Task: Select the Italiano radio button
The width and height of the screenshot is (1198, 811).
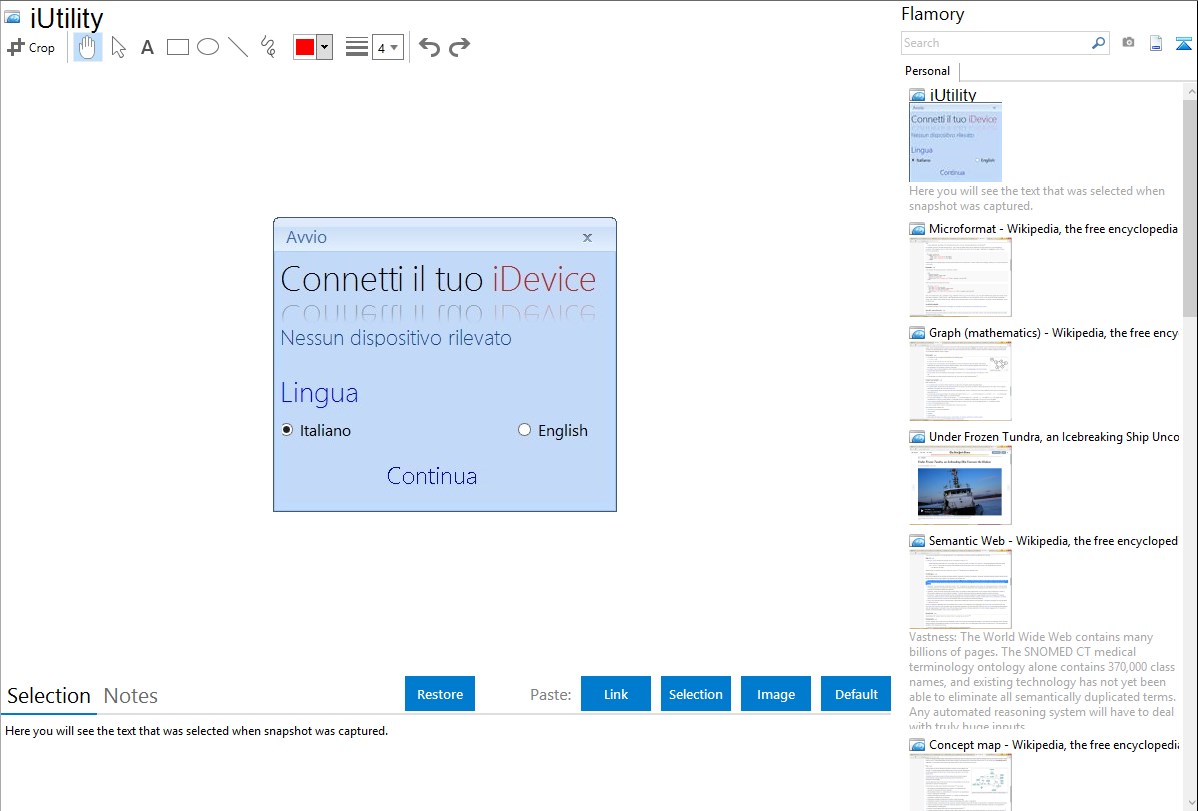Action: tap(287, 430)
